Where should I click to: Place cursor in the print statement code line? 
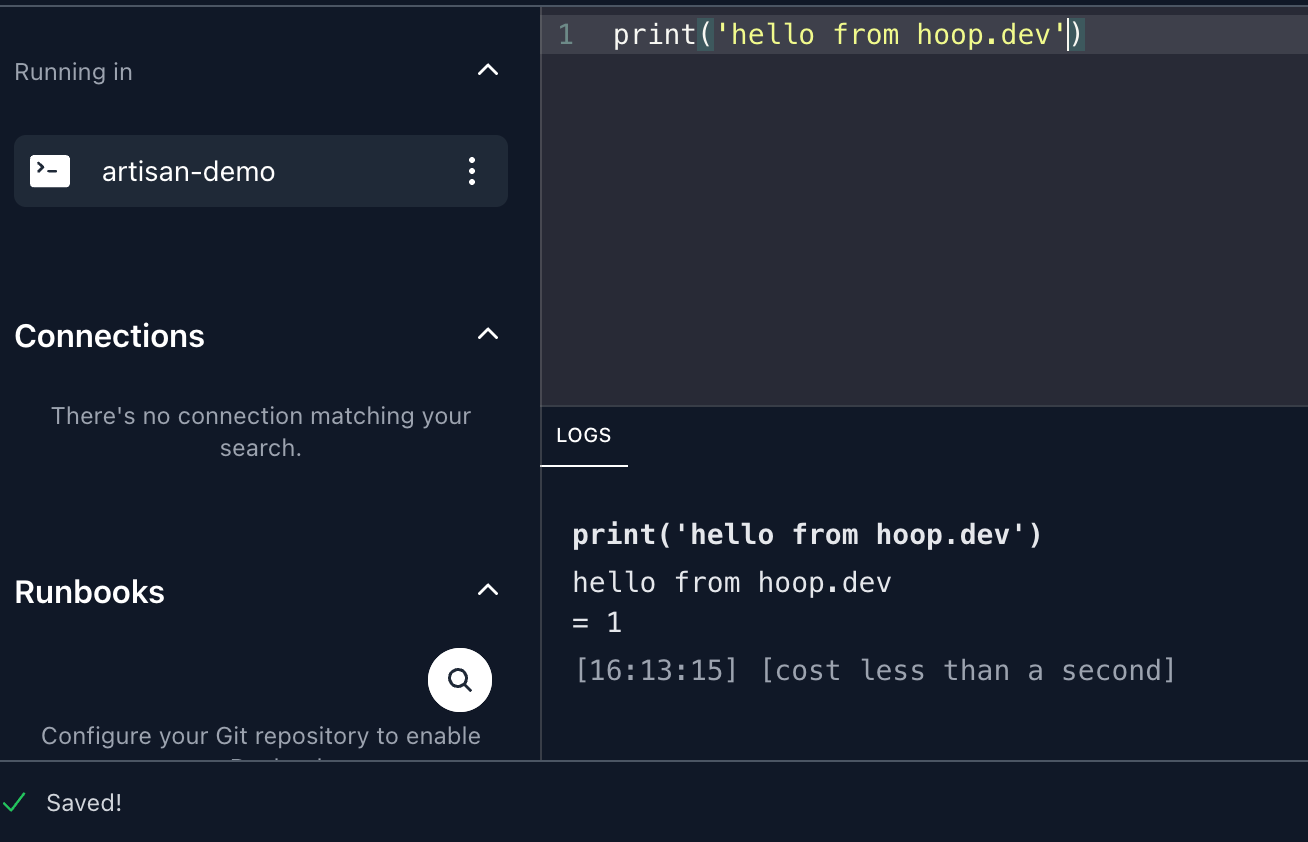coord(848,35)
